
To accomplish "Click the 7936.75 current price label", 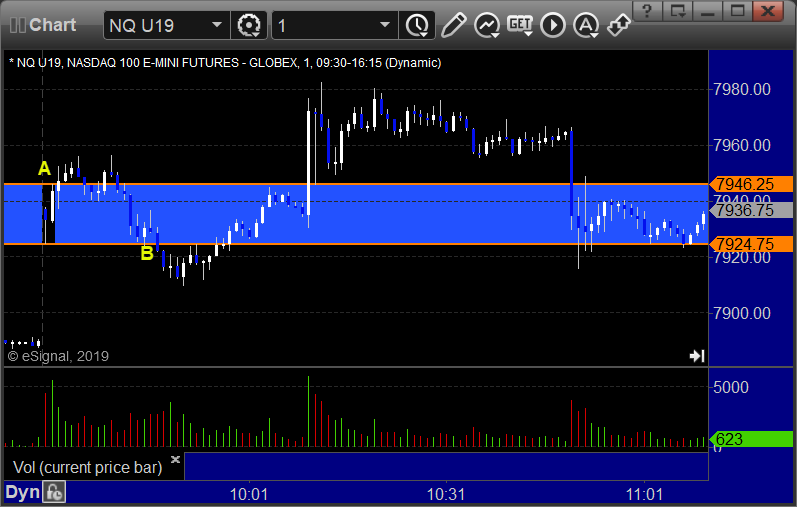I will [x=751, y=210].
